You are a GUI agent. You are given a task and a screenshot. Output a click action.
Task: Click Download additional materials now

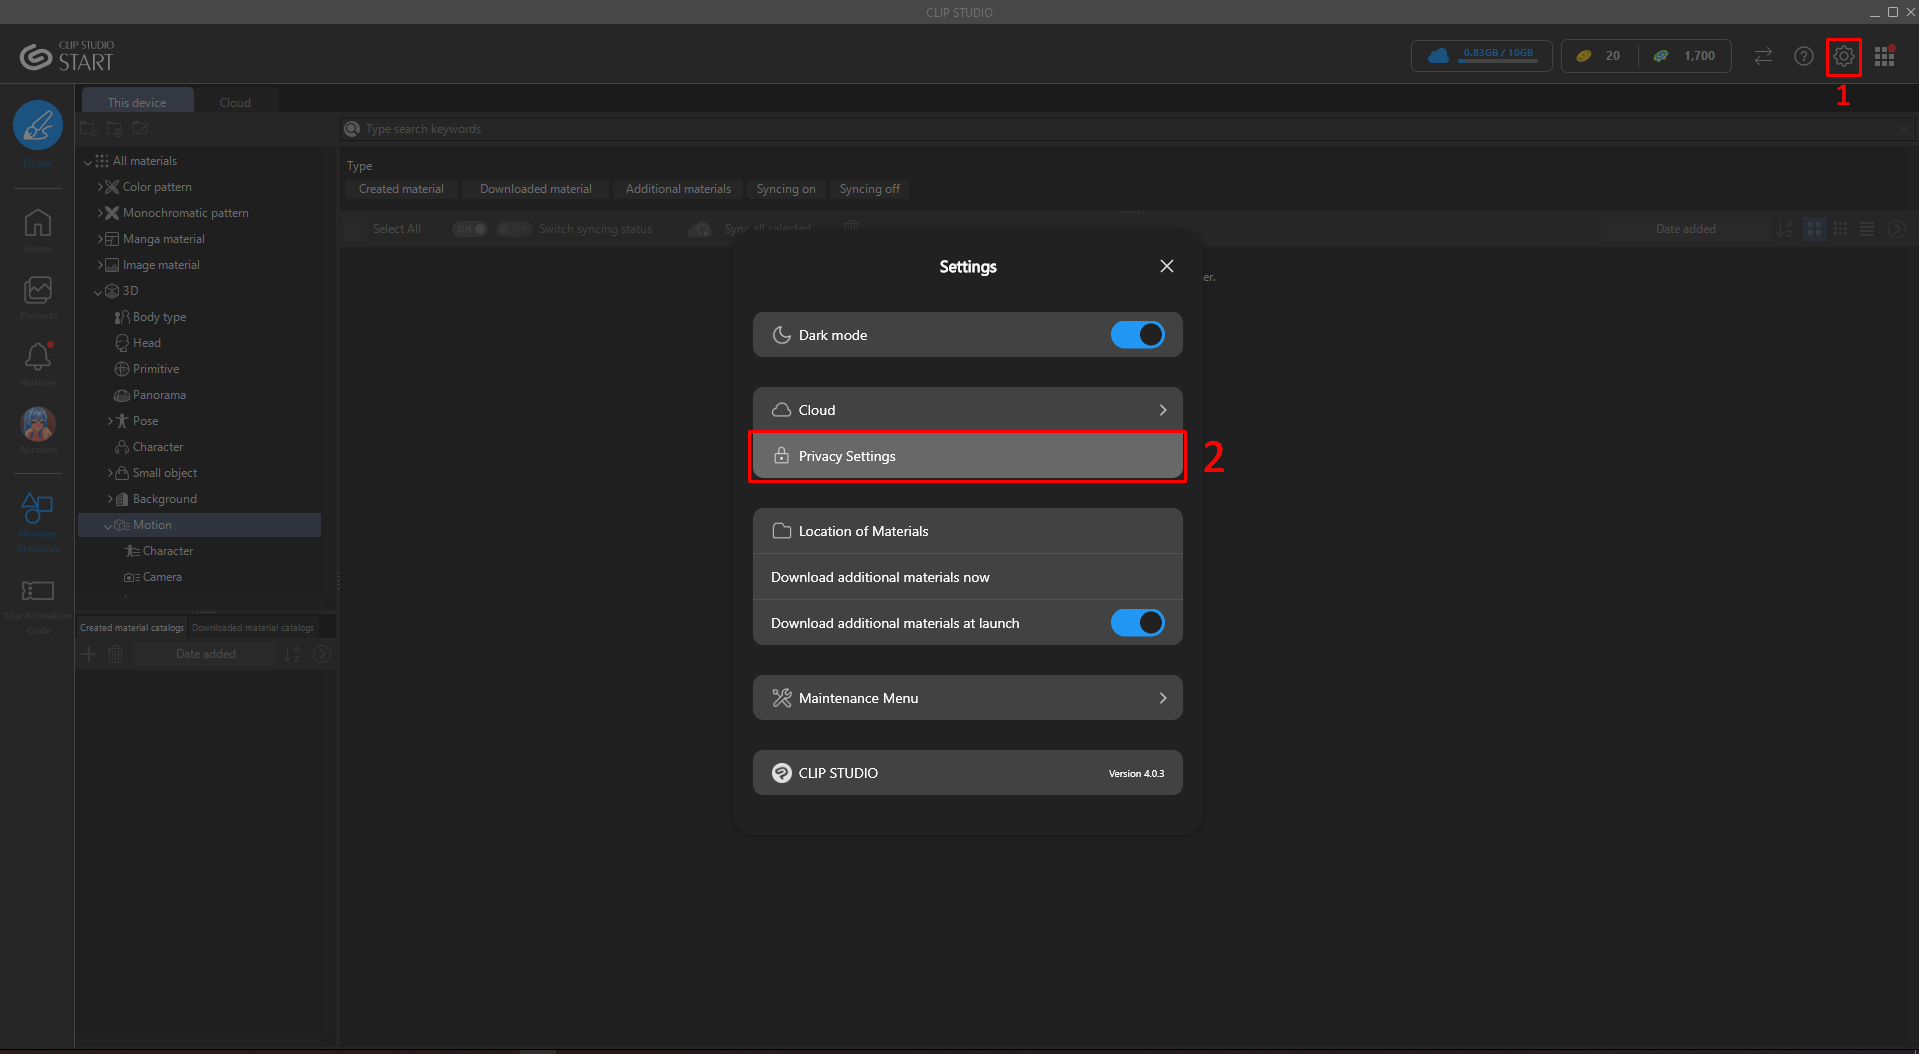click(x=880, y=577)
